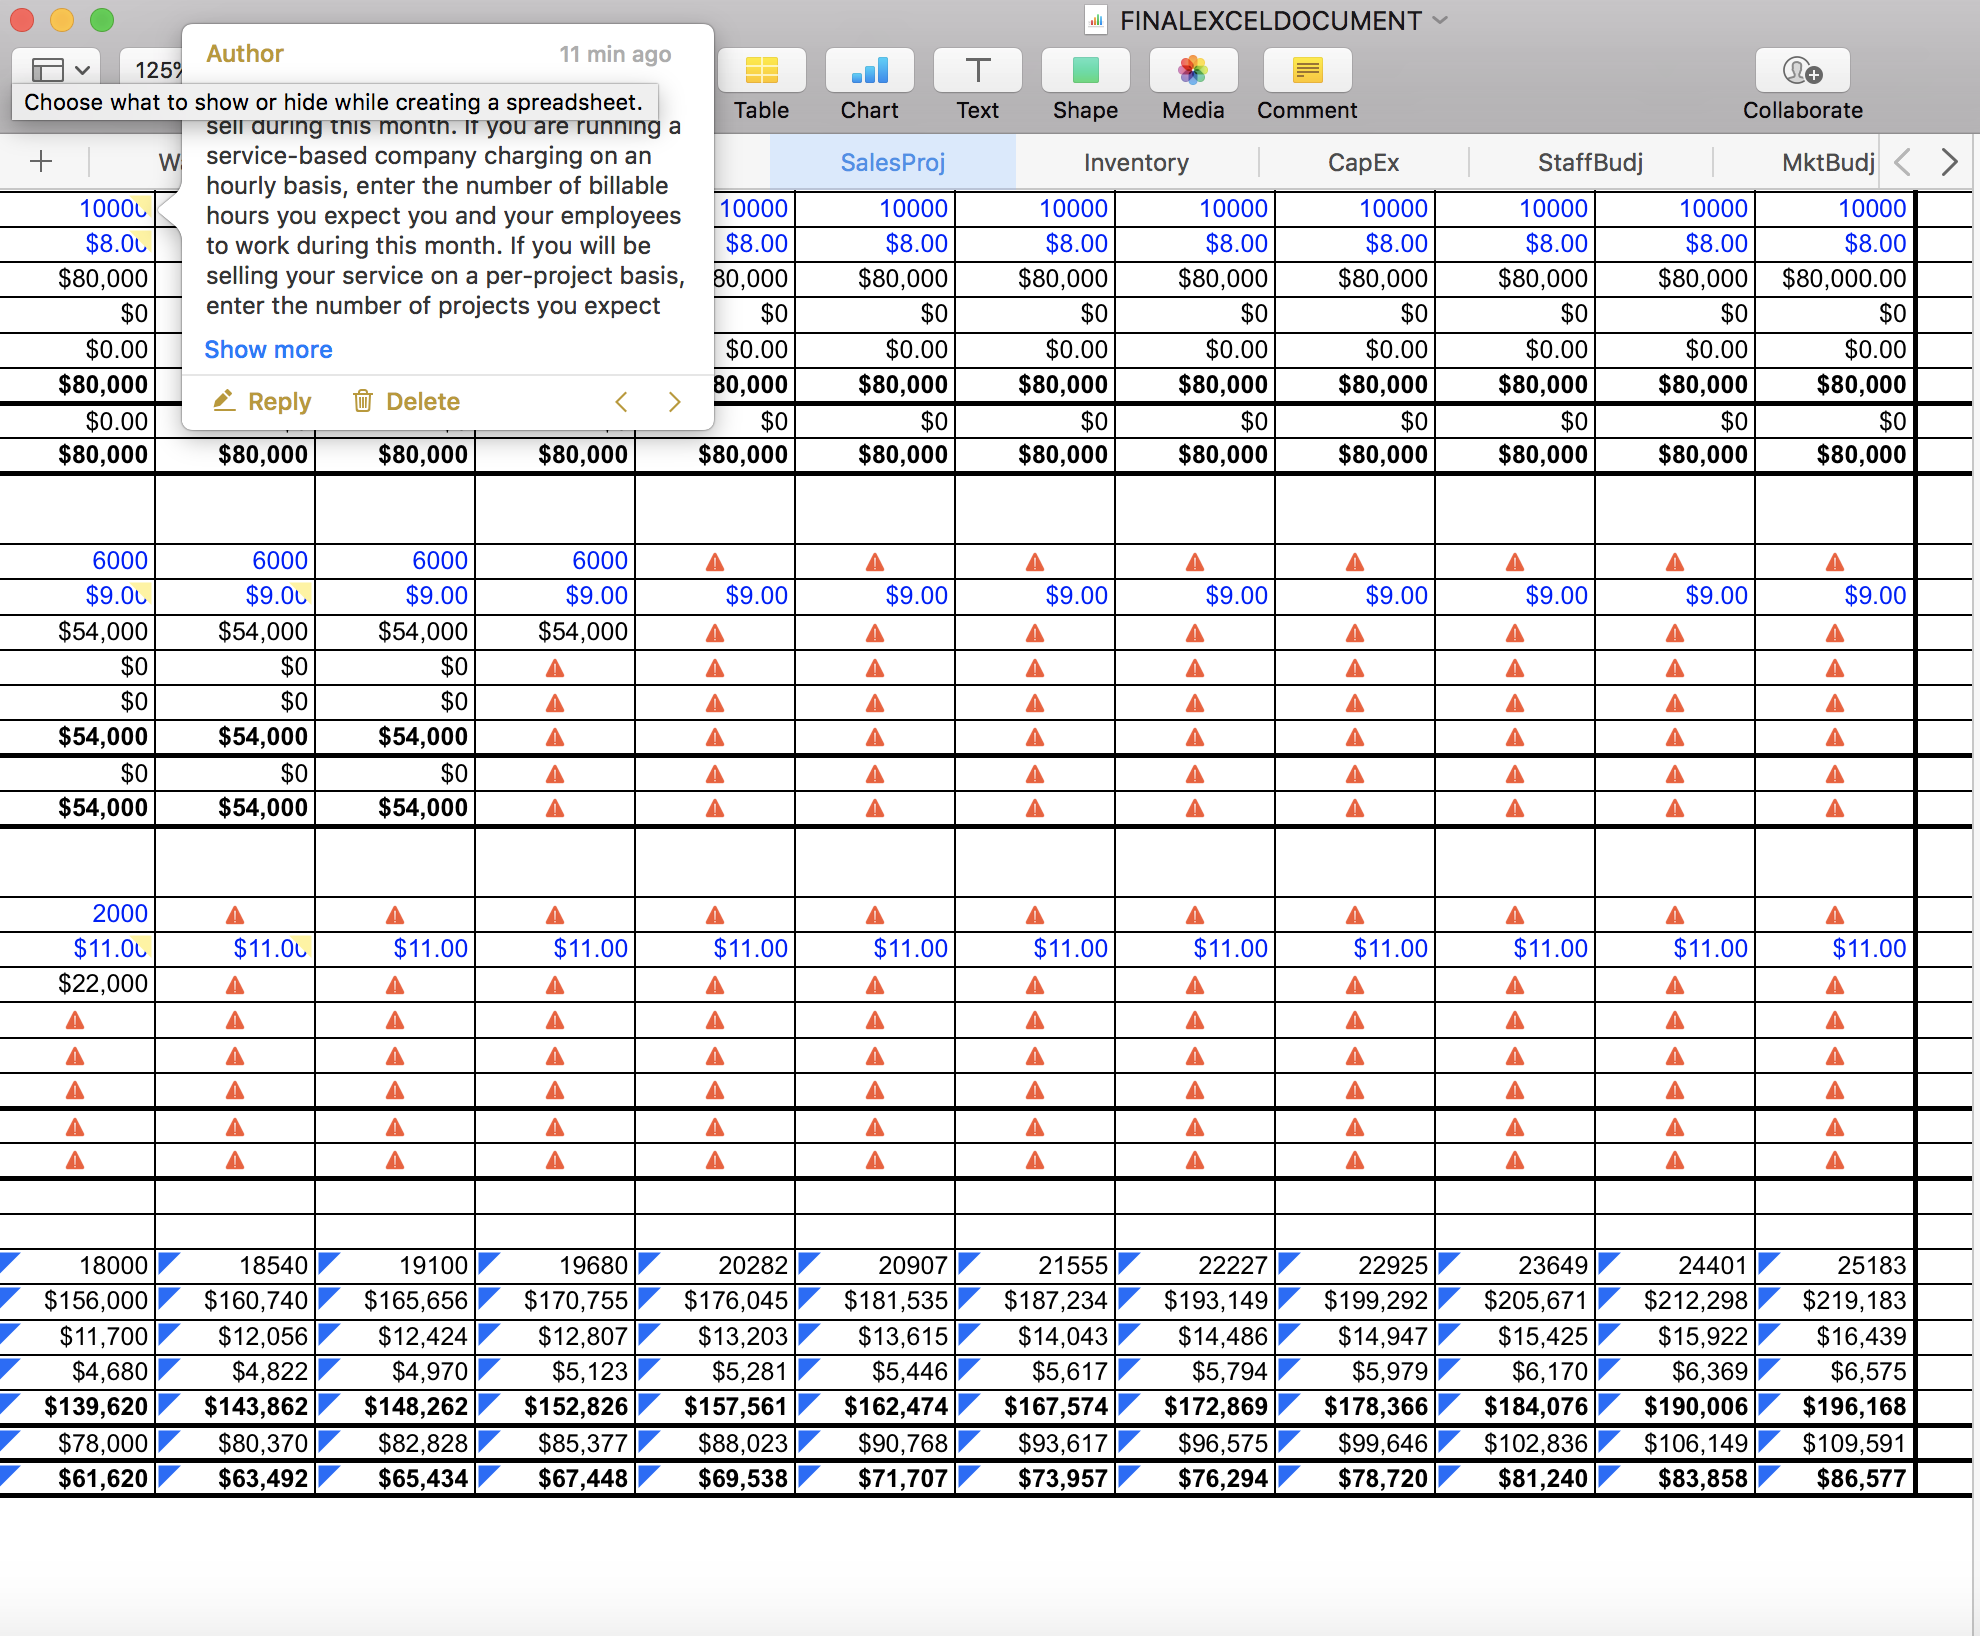Go to the previous comment

[621, 401]
